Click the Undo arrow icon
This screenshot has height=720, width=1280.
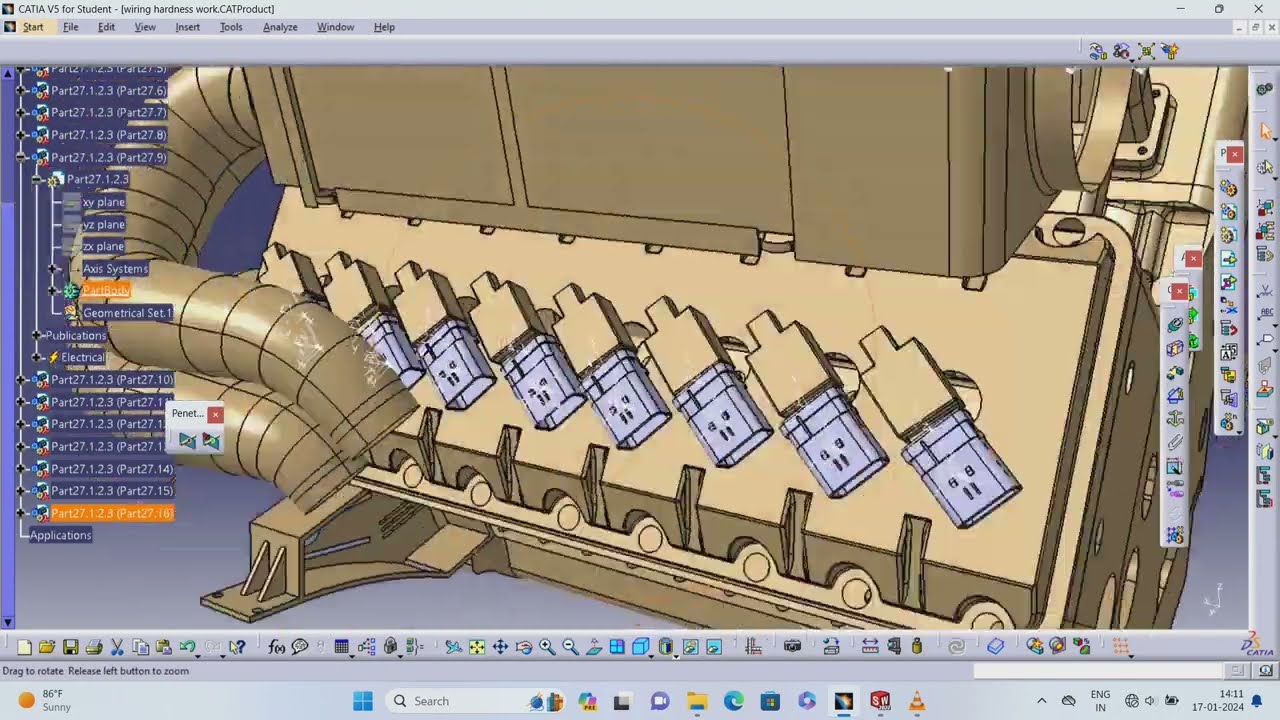pos(187,646)
